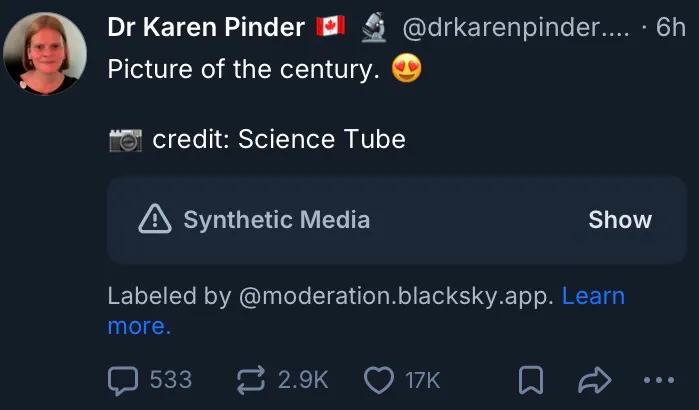Repost this post using the arrows icon
Image resolution: width=699 pixels, height=410 pixels.
click(x=248, y=379)
